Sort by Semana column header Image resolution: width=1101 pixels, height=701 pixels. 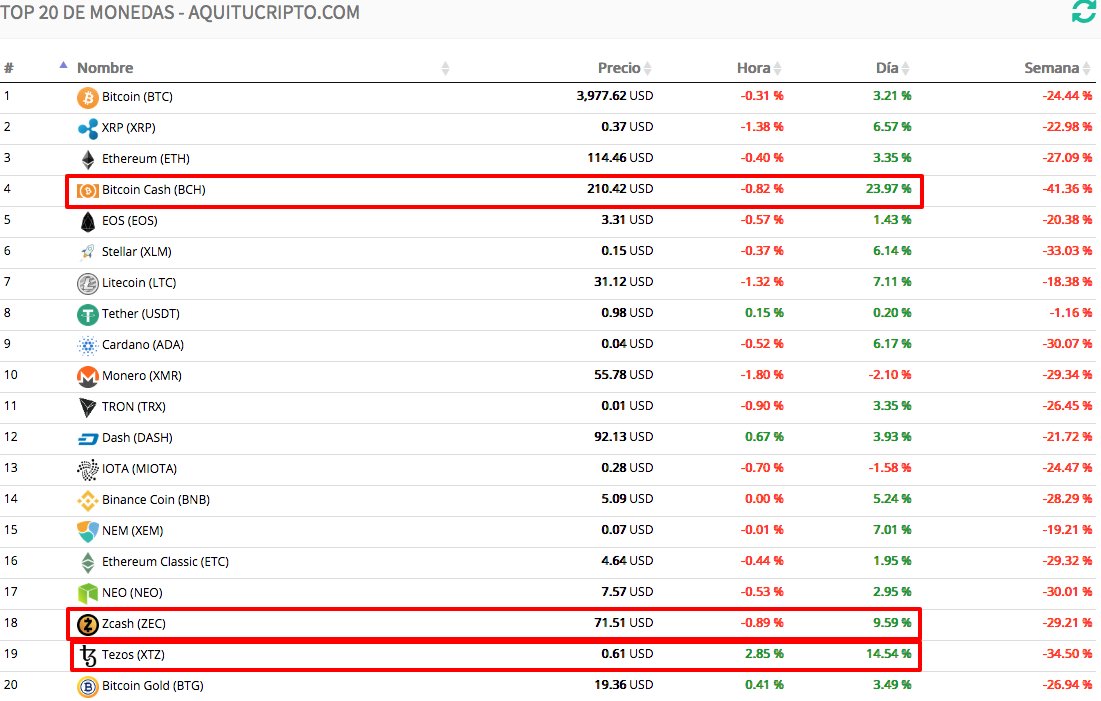click(1057, 68)
